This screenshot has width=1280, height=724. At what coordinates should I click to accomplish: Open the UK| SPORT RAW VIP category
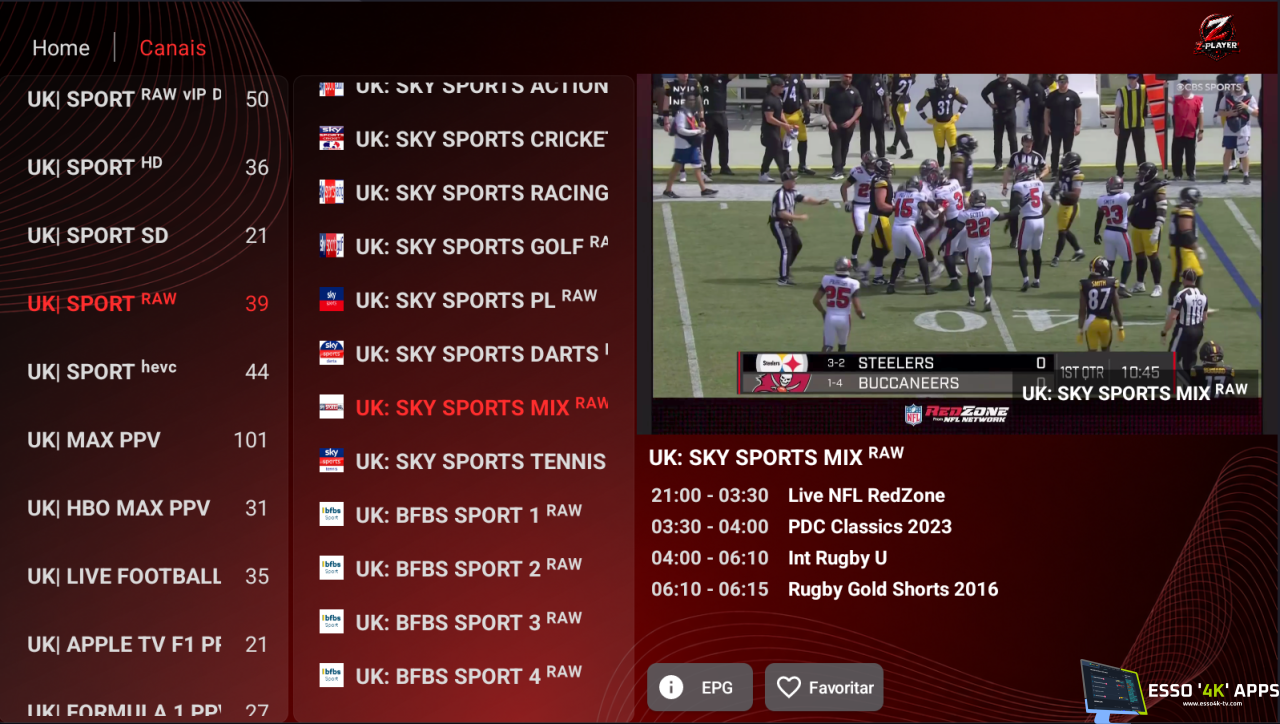point(147,99)
